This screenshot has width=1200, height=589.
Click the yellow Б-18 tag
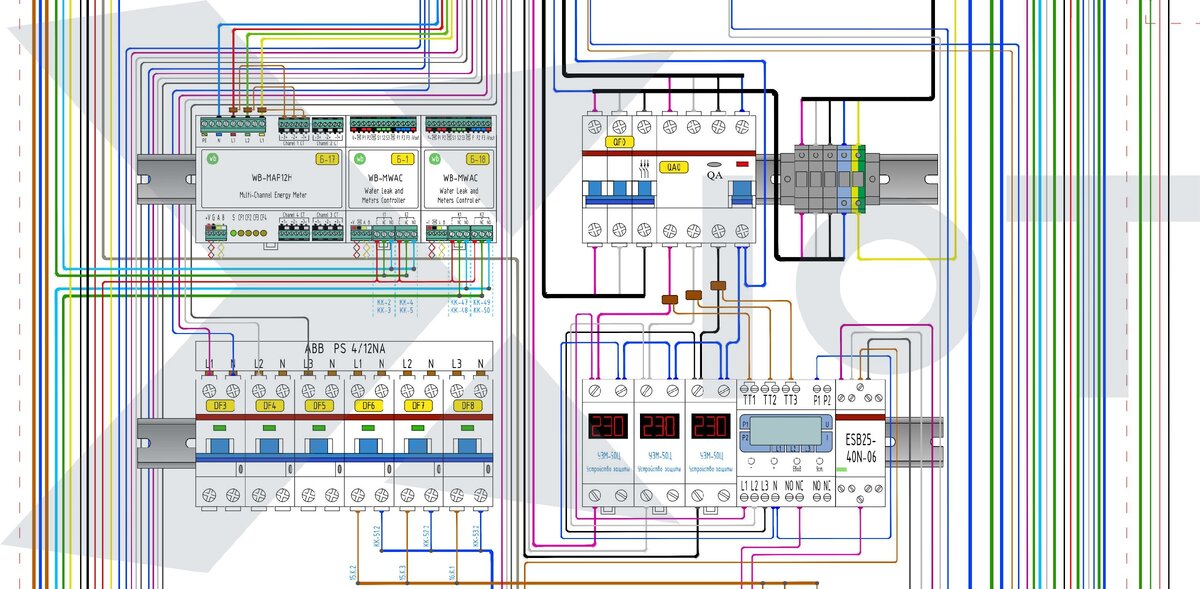tap(478, 159)
